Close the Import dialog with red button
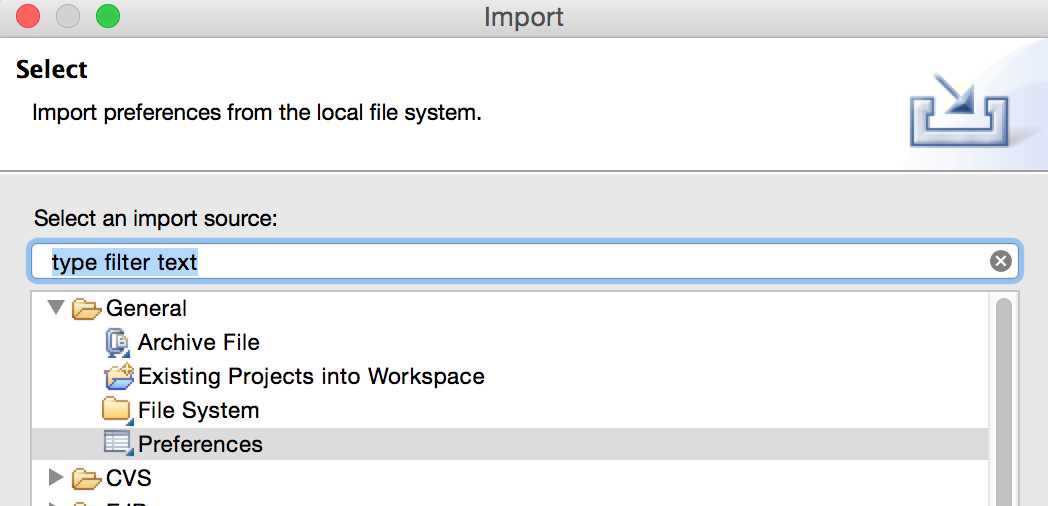 [27, 16]
